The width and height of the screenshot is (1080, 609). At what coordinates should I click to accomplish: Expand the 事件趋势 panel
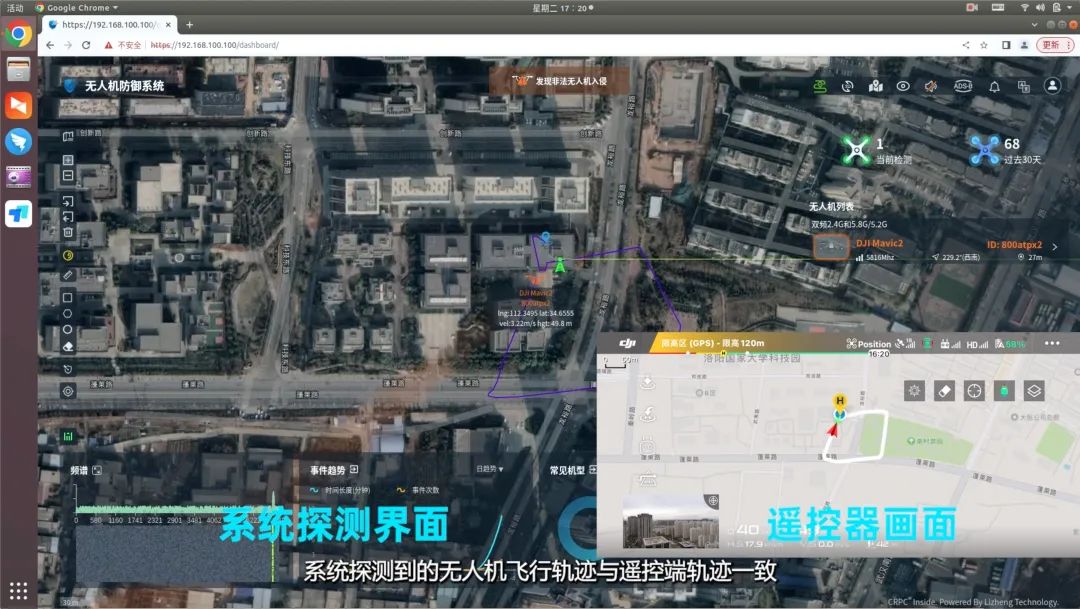[x=354, y=469]
